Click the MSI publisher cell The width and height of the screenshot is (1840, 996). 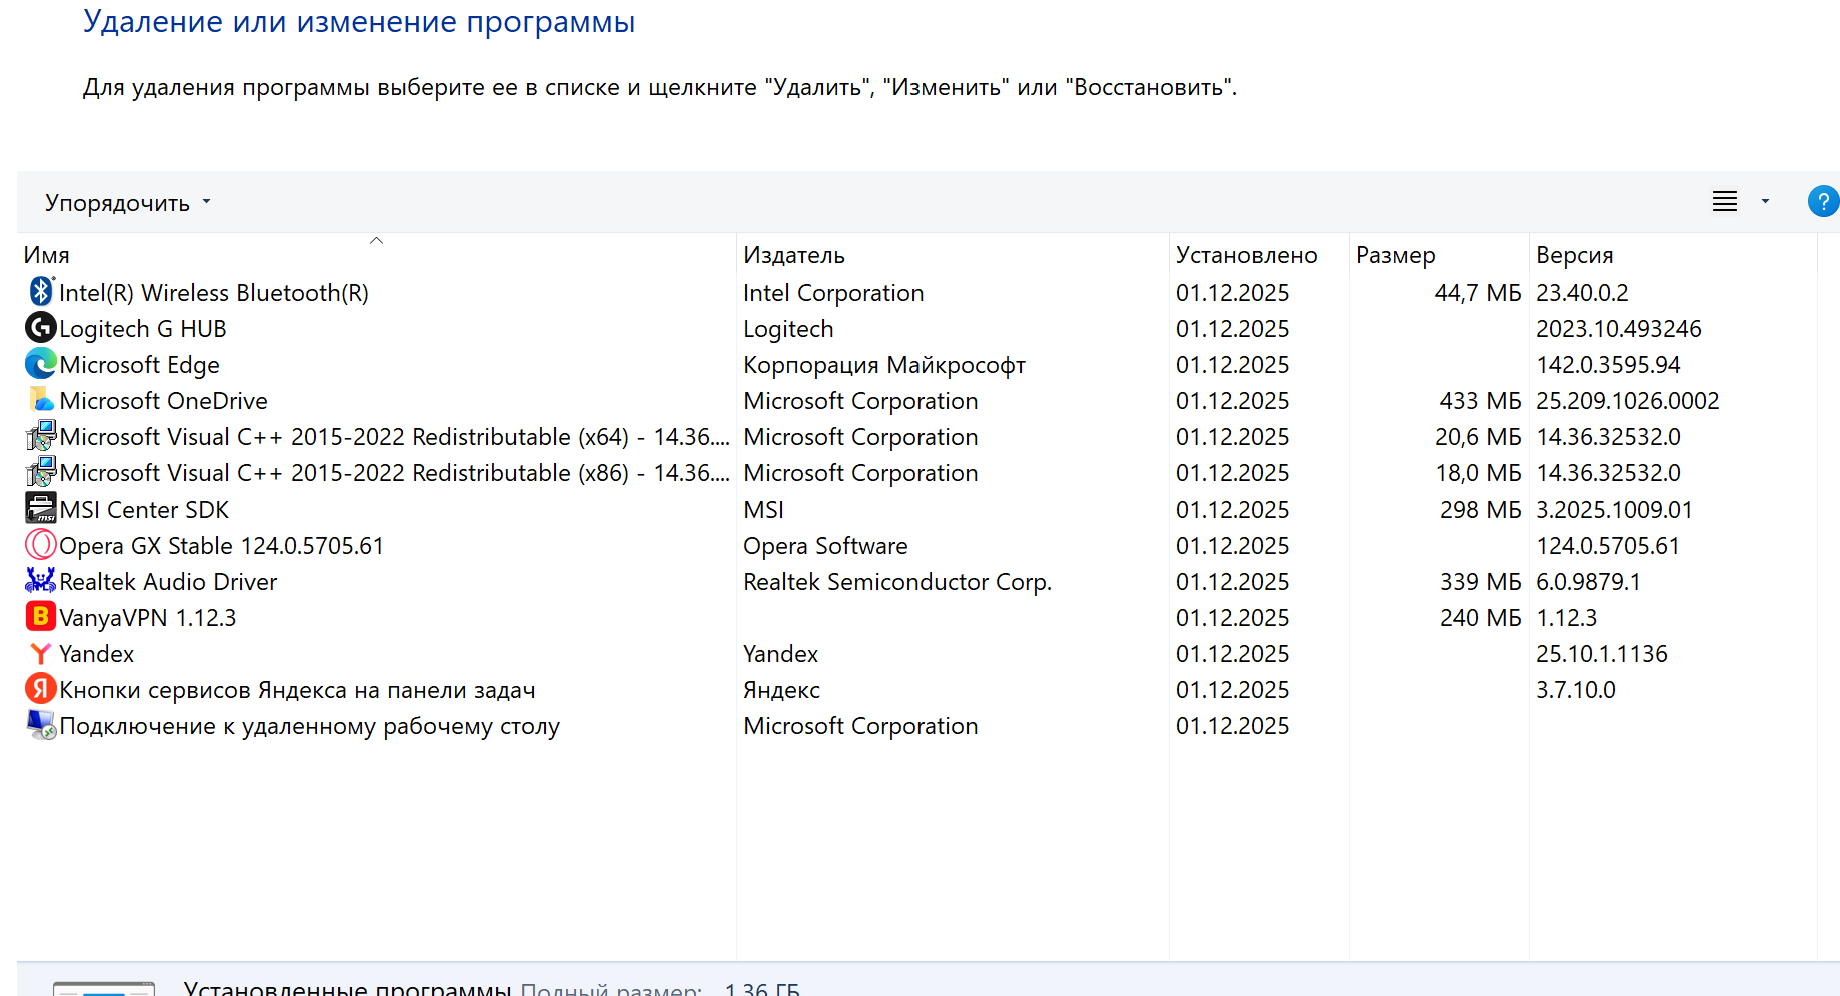click(763, 510)
